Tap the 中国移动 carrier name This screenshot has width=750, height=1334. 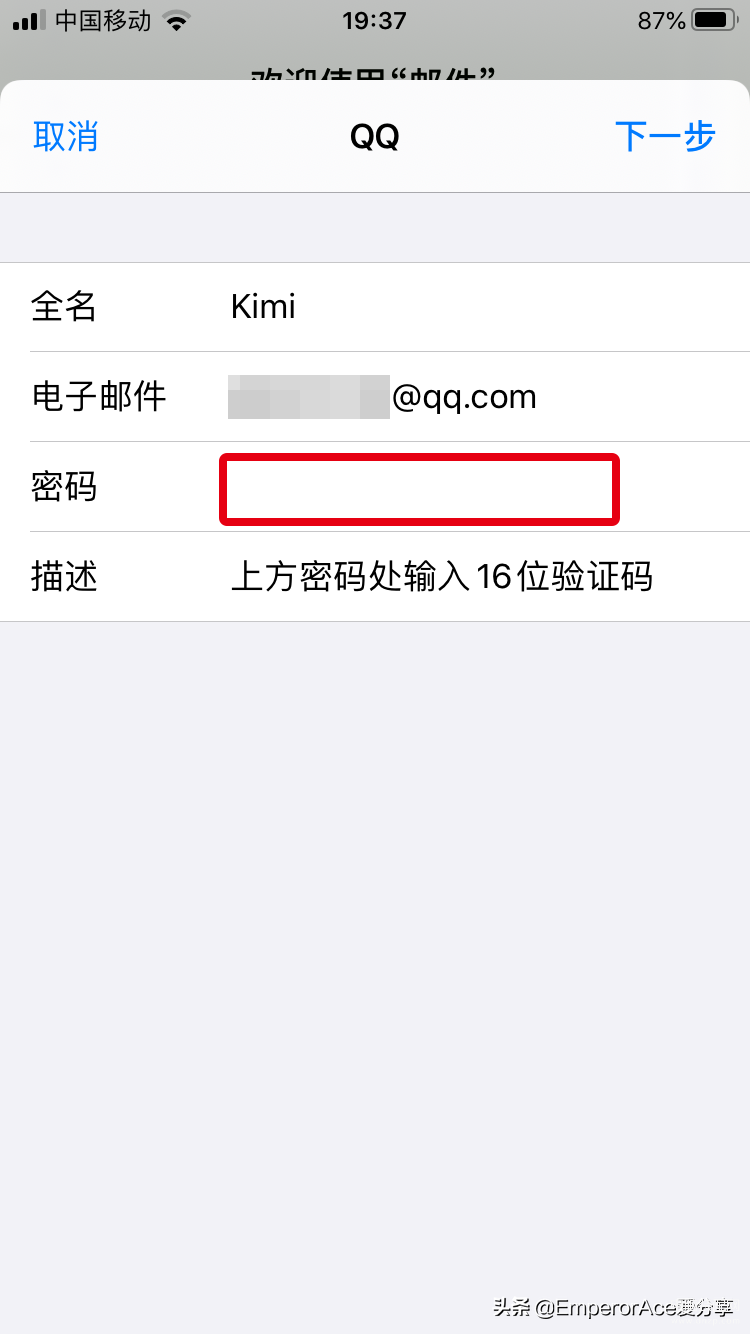(103, 20)
